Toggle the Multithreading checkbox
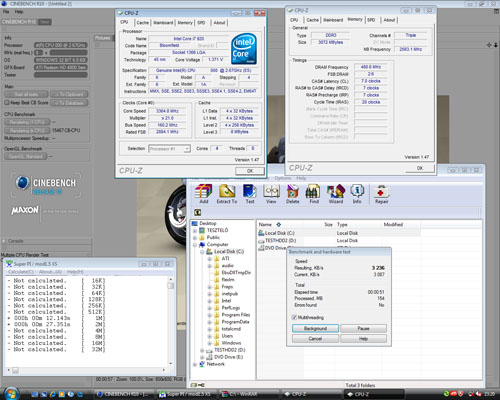The width and height of the screenshot is (500, 400). 294,317
